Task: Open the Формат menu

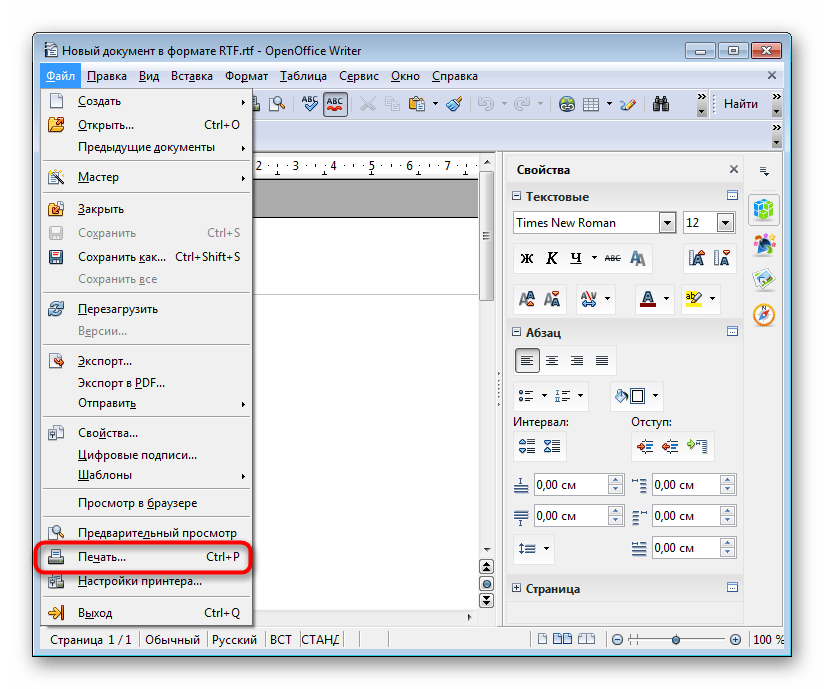Action: pos(246,76)
